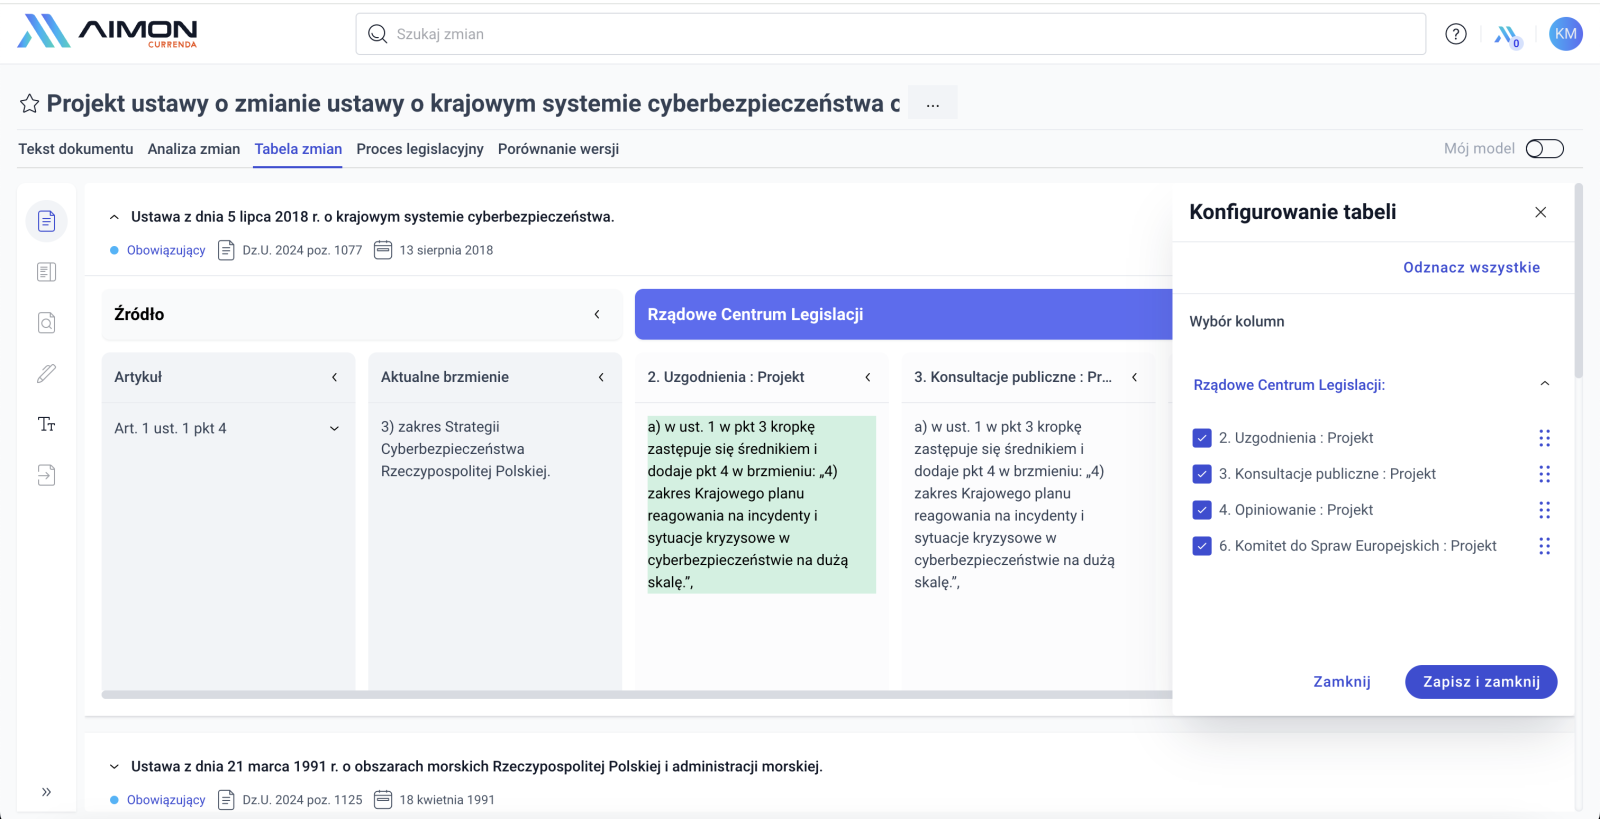Click the first Obowiązujący status link
Screen dimensions: 1600x819
pos(166,250)
